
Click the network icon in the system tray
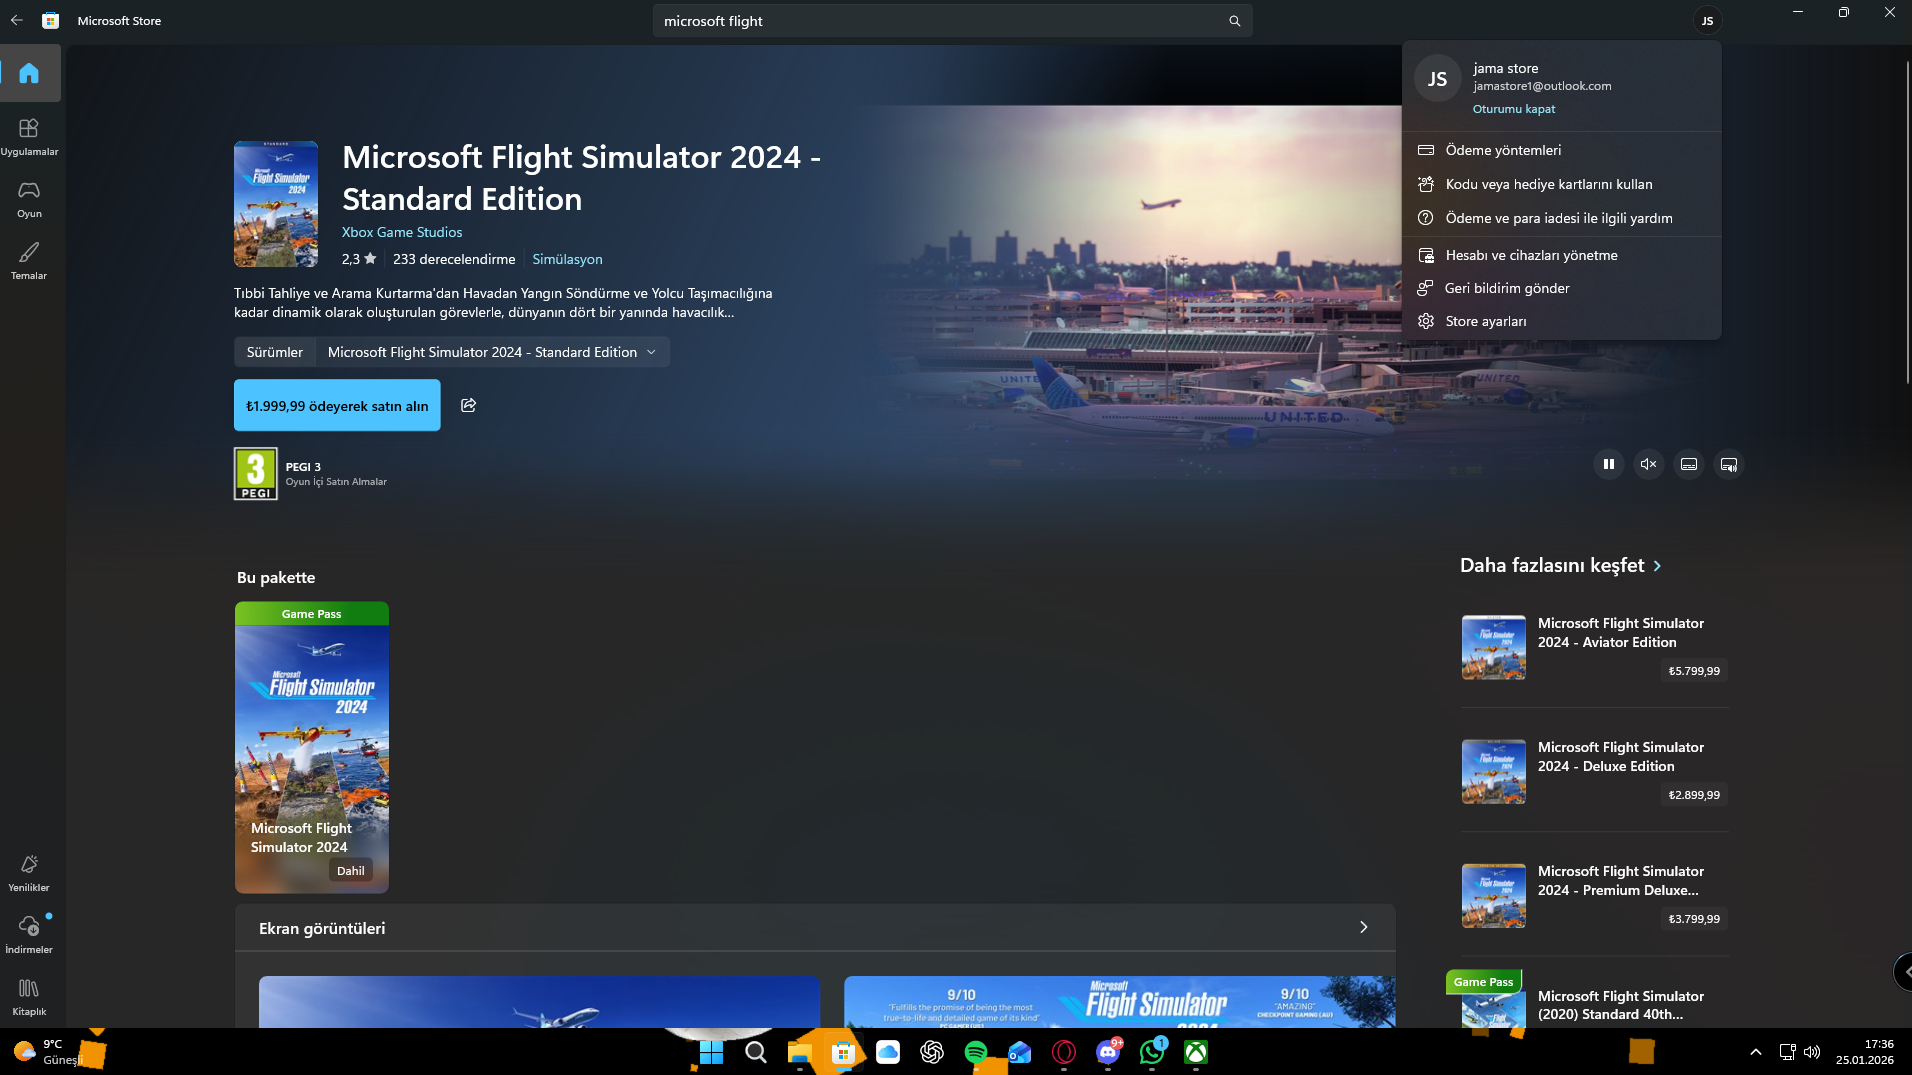point(1787,1052)
